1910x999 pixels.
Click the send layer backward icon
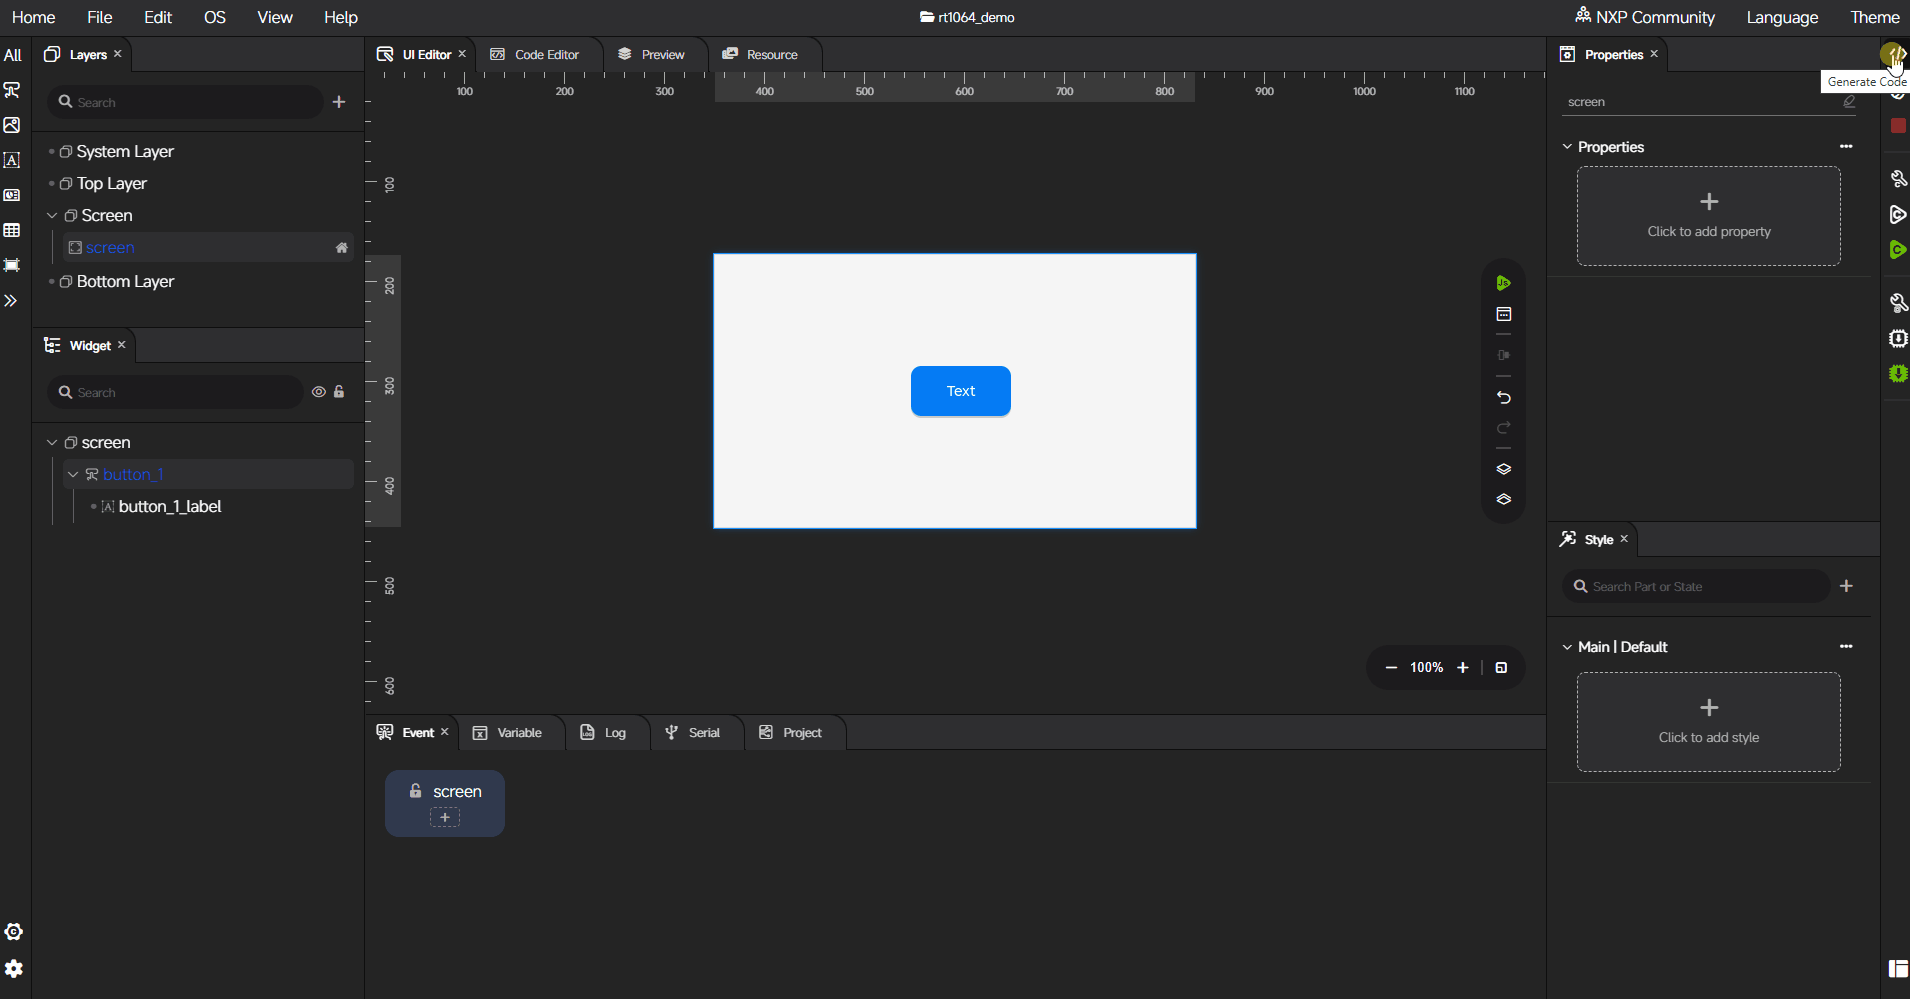click(x=1503, y=499)
